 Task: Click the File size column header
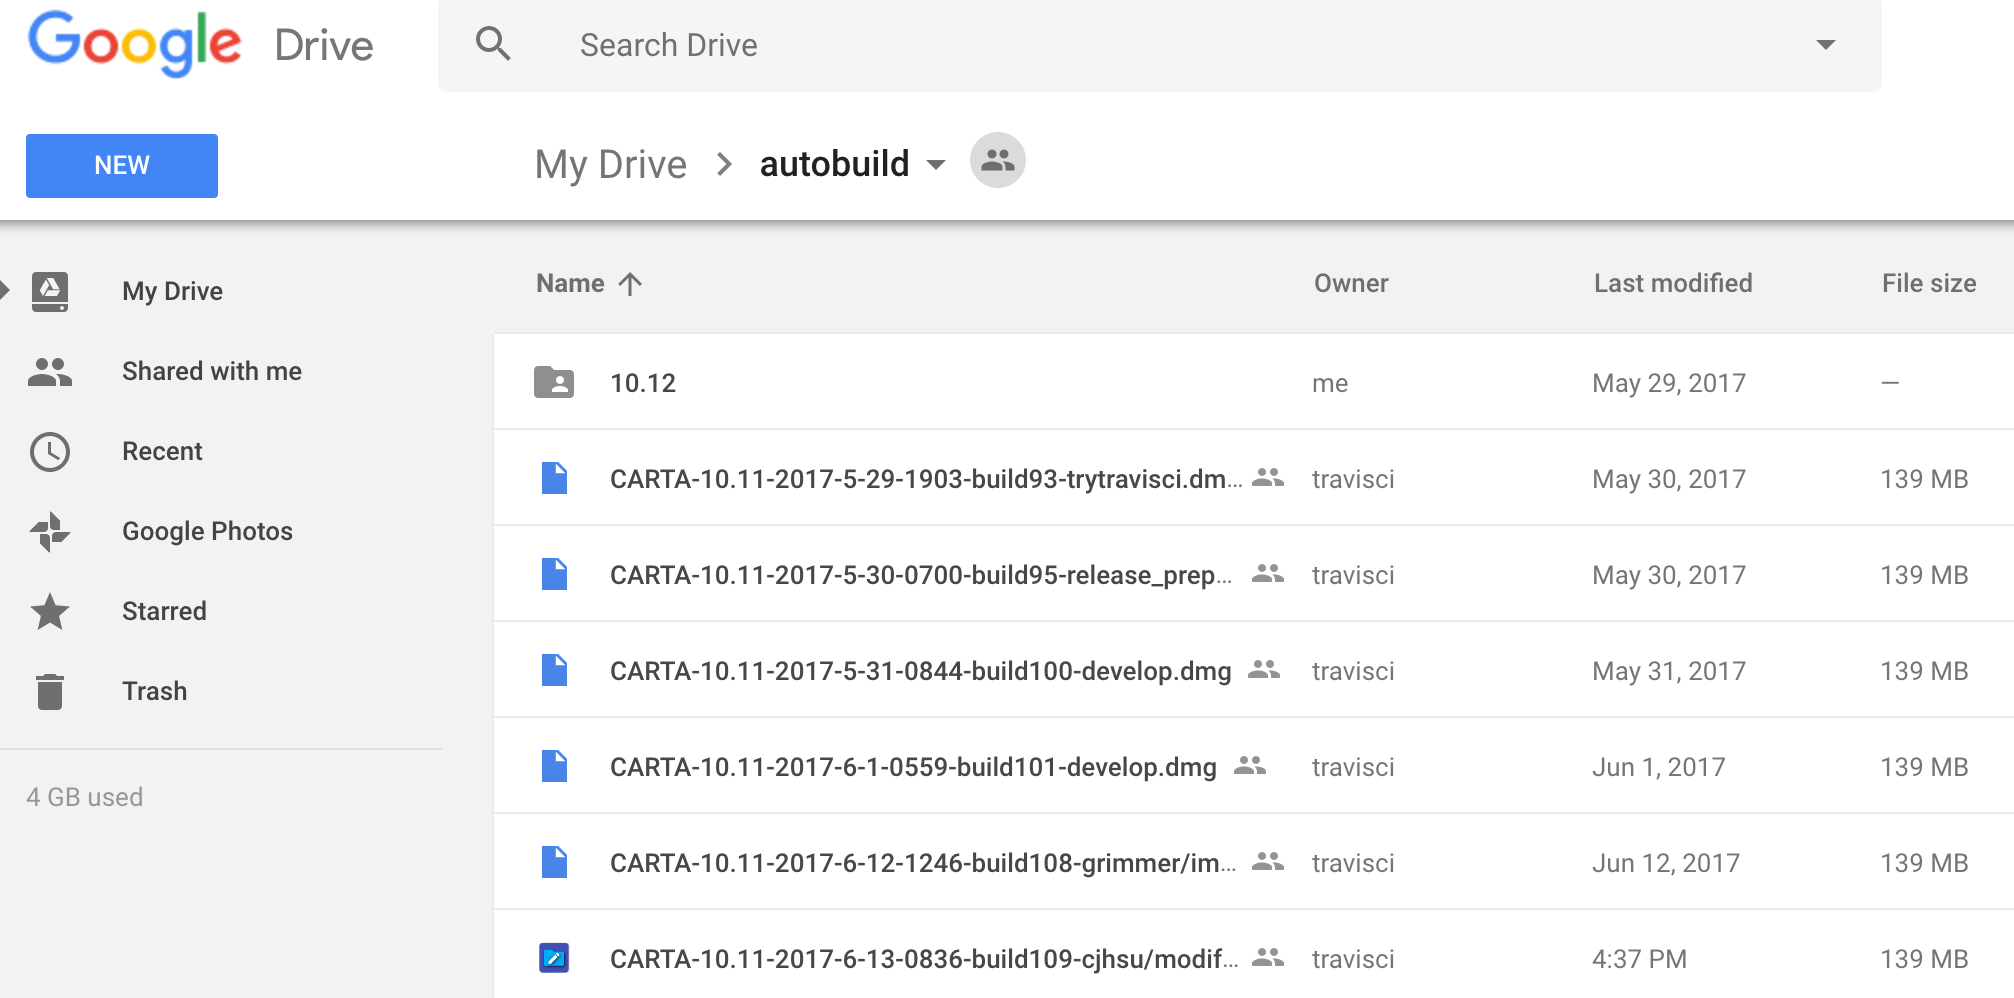[1929, 283]
